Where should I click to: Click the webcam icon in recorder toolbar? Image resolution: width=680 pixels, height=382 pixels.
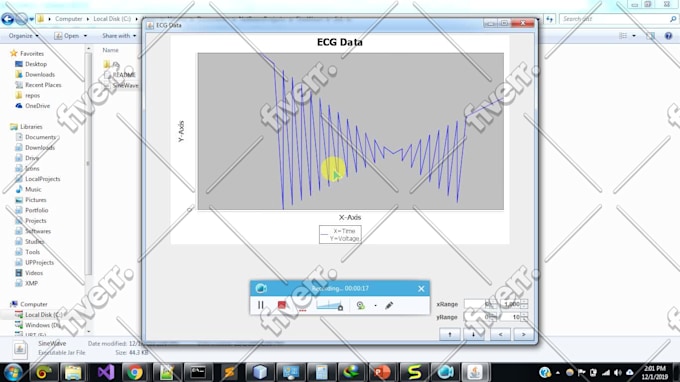coord(360,305)
